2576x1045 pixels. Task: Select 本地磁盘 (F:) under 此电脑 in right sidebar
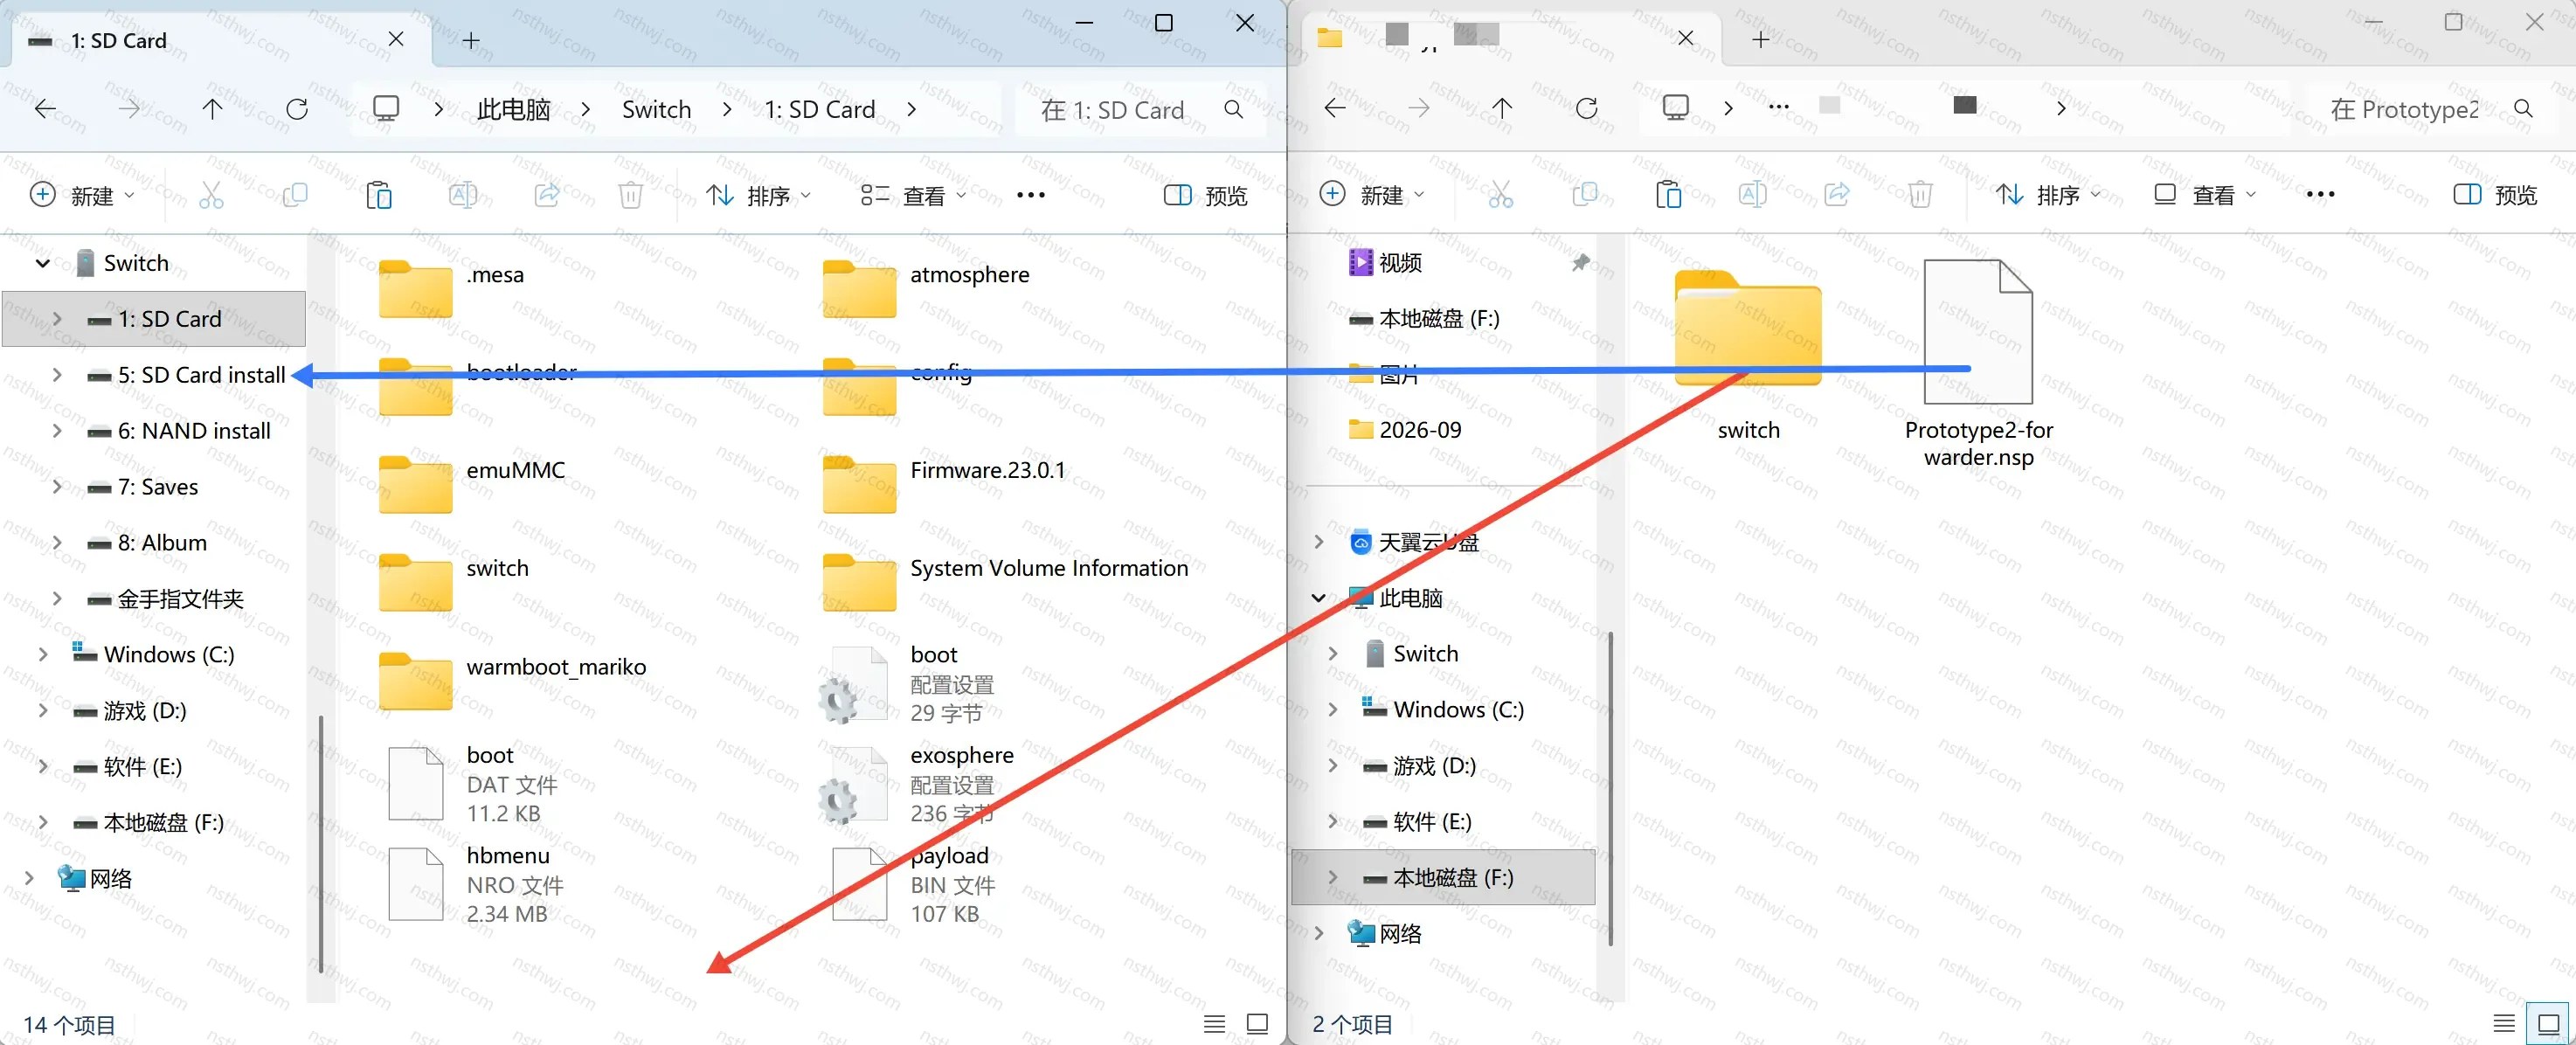(1443, 877)
